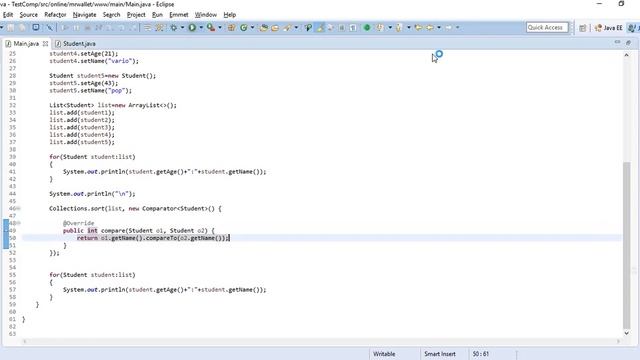Click the Writable status bar entry
Screen dimensions: 640x360
384,354
